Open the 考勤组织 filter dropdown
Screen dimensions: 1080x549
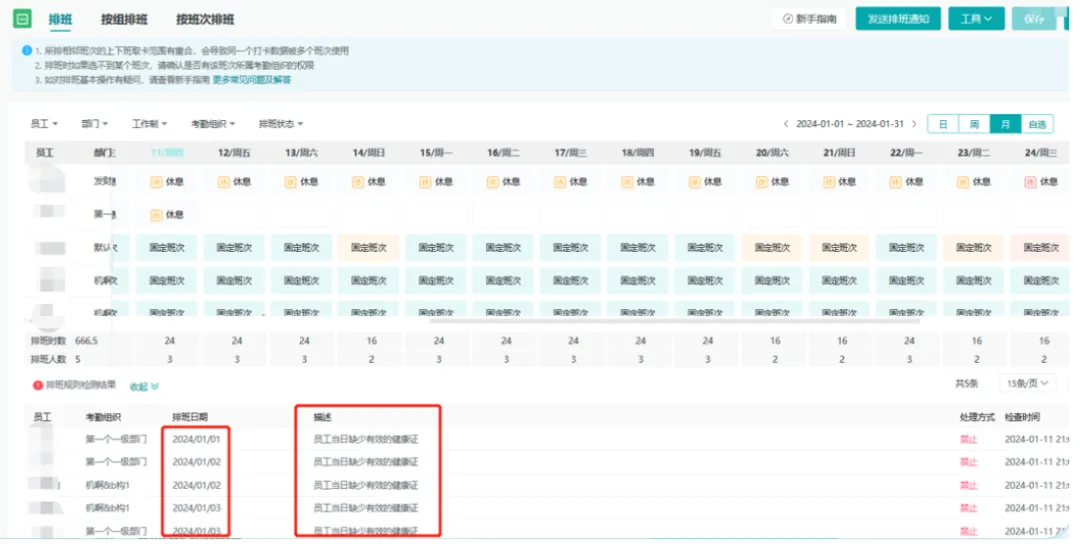coord(213,124)
